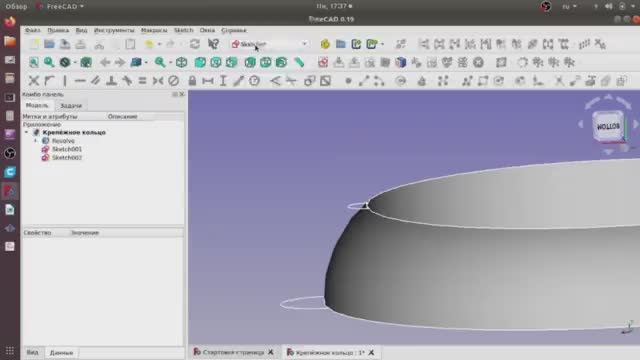Switch to the Модель tab
640x360 pixels.
click(x=37, y=105)
